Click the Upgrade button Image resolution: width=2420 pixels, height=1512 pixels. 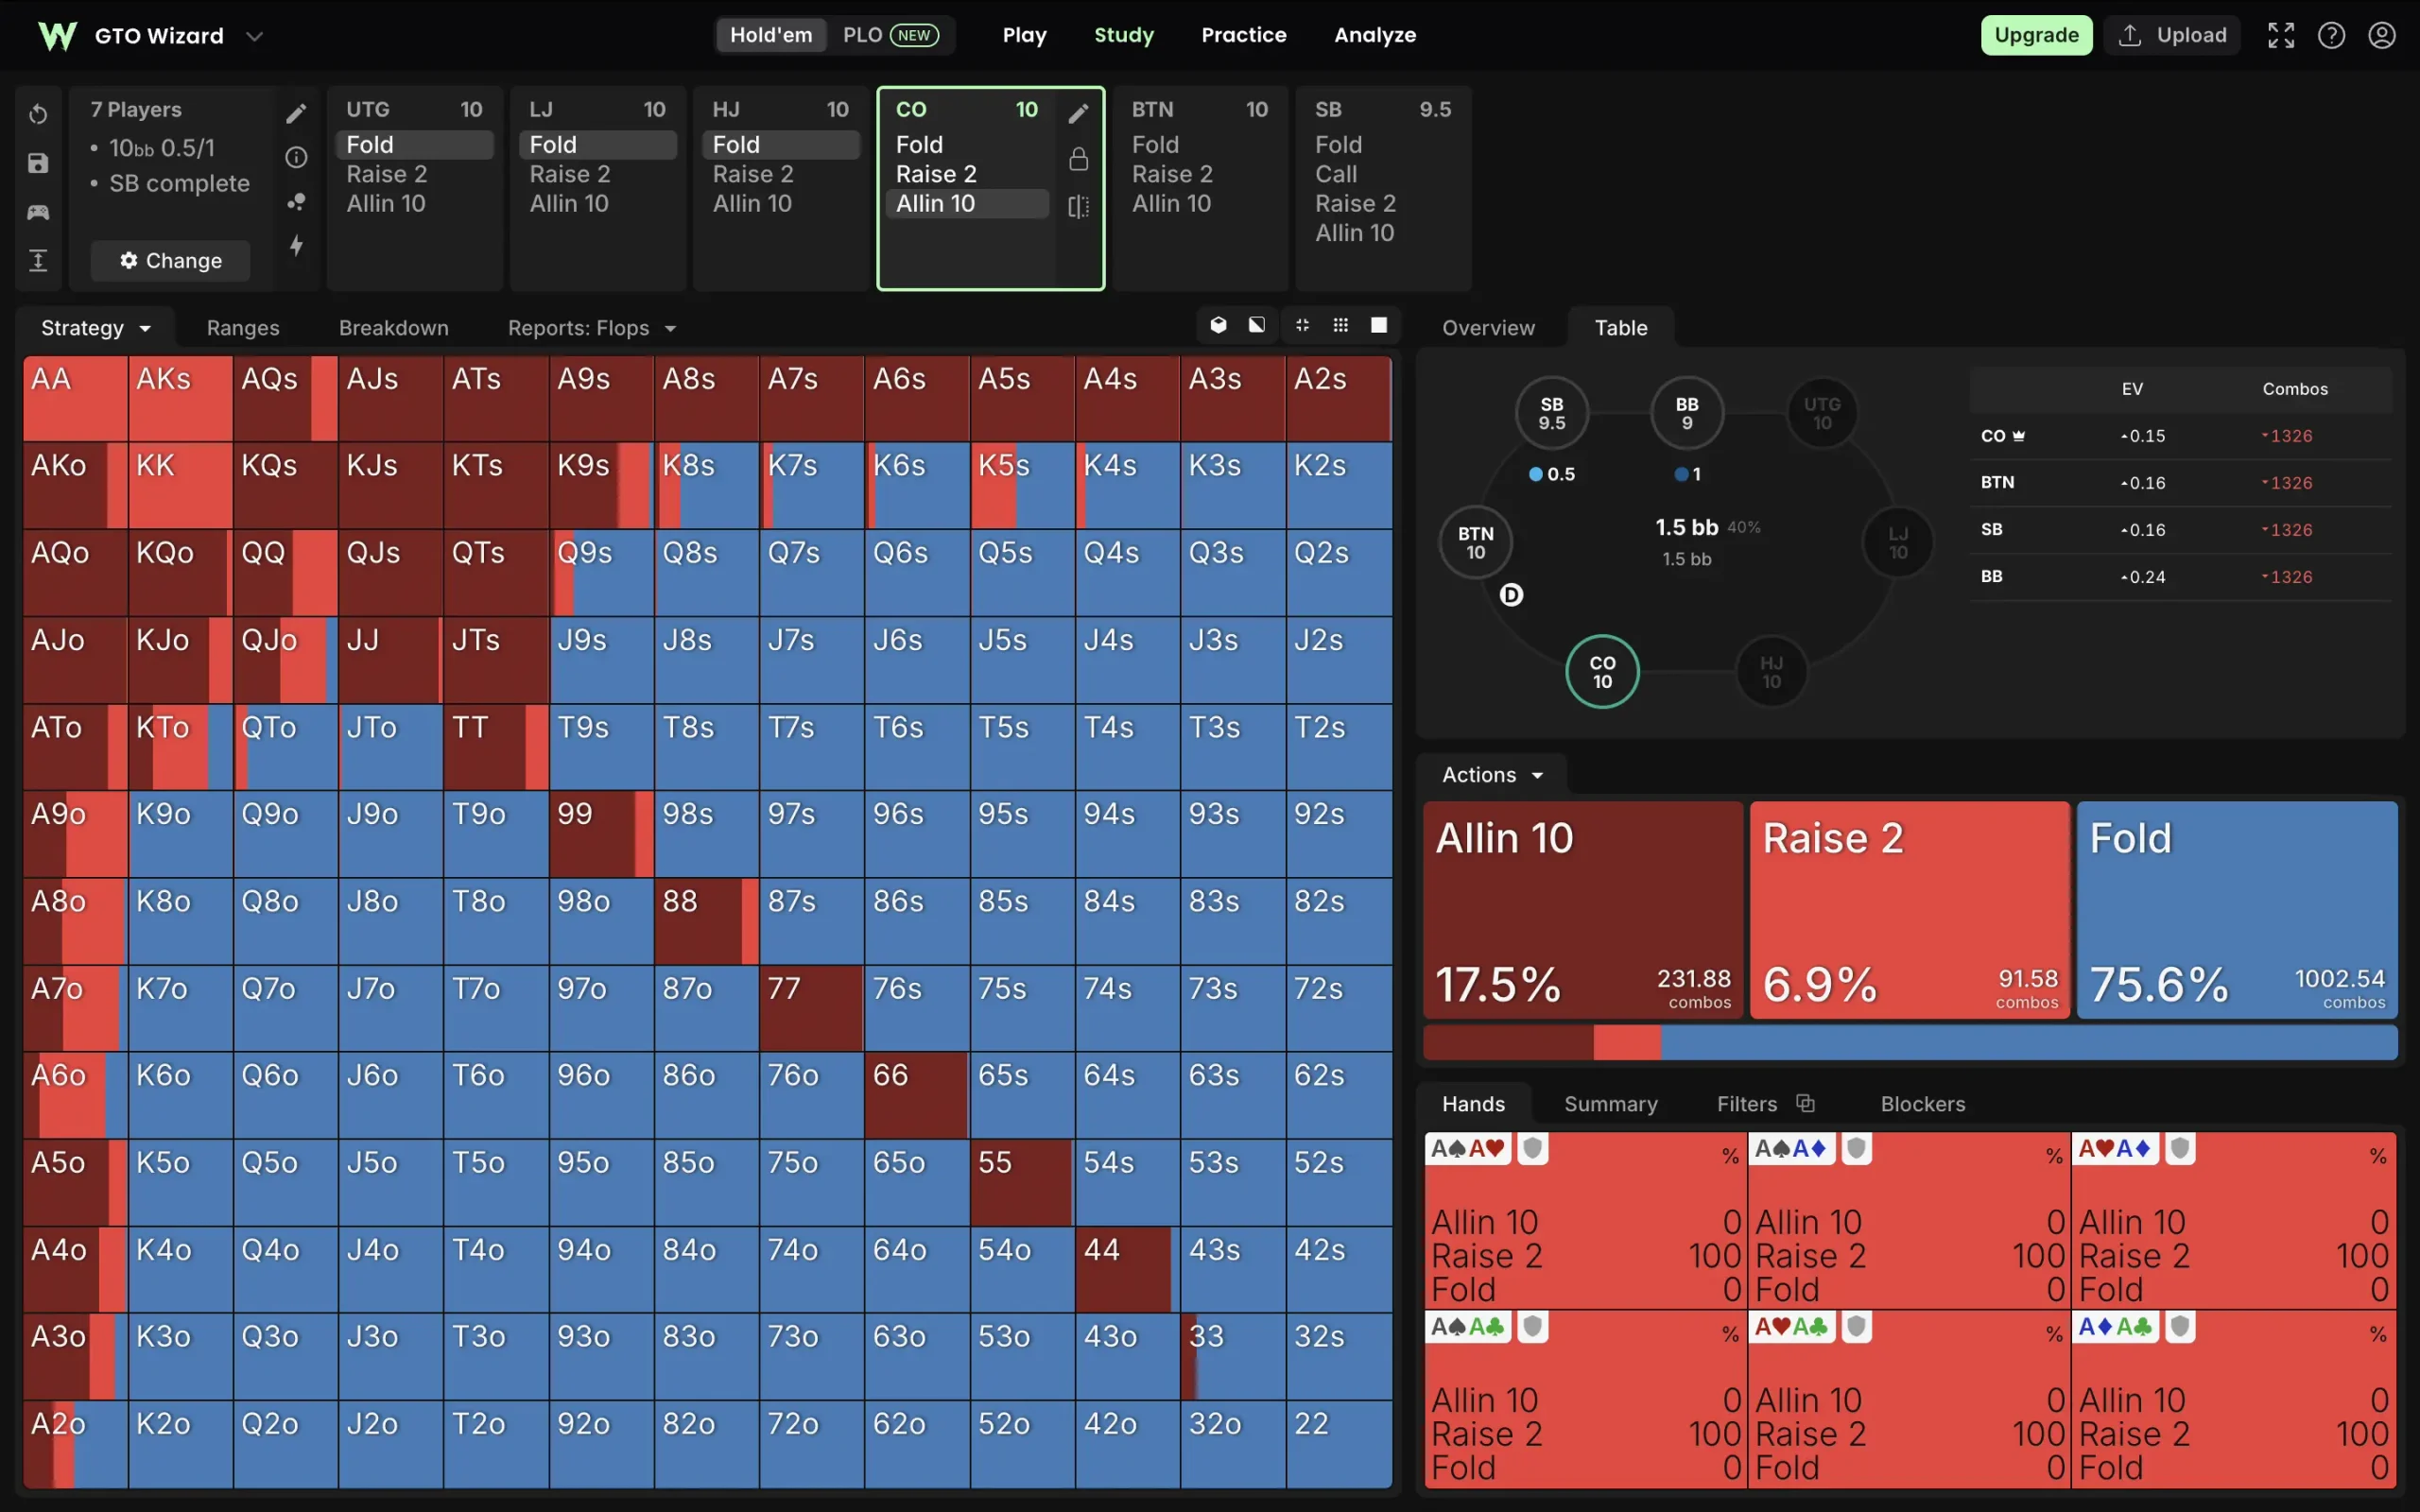pos(2036,35)
